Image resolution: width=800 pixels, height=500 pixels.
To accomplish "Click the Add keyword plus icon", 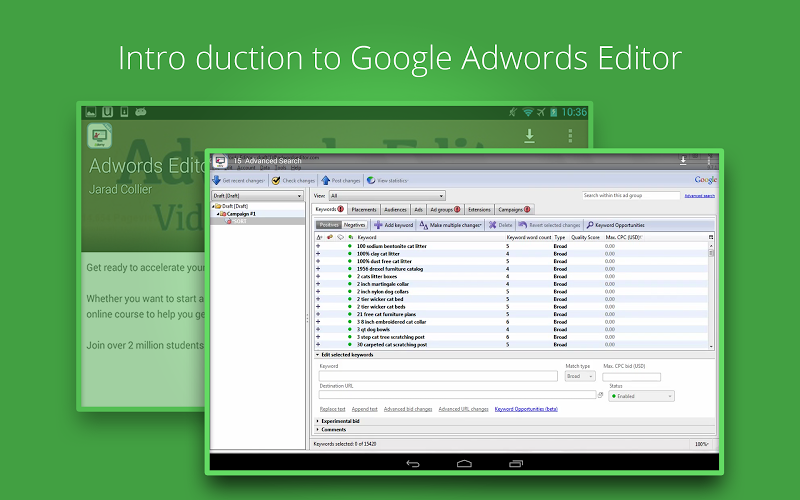I will (377, 225).
